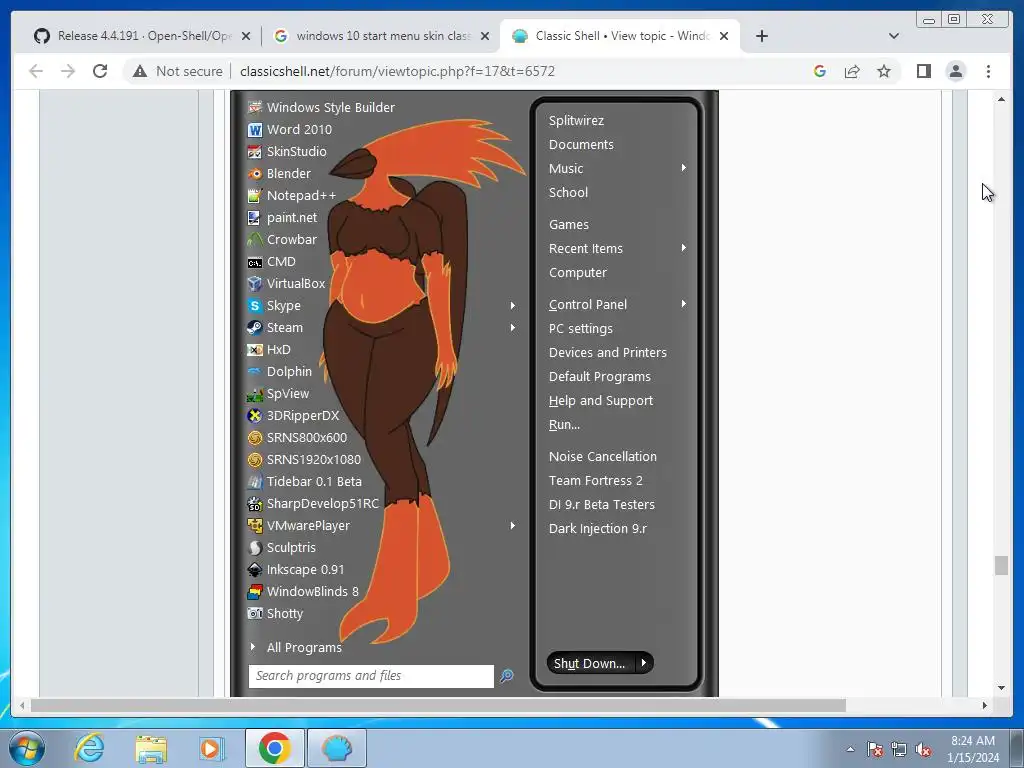Click the SkinStudio icon
This screenshot has width=1024, height=768.
(255, 152)
